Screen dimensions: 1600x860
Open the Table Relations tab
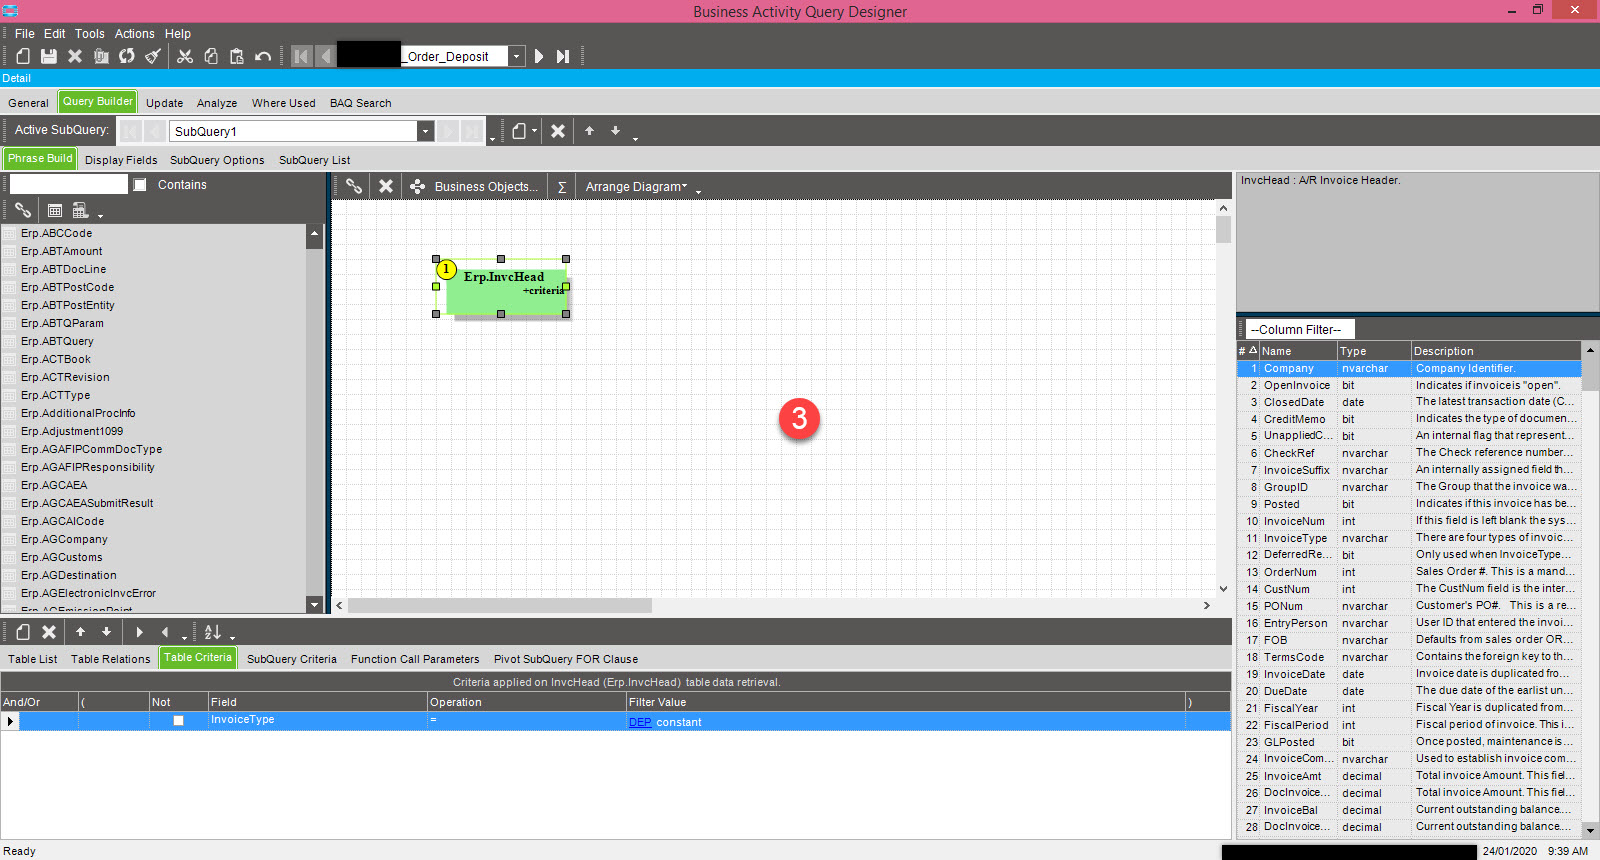pos(111,659)
